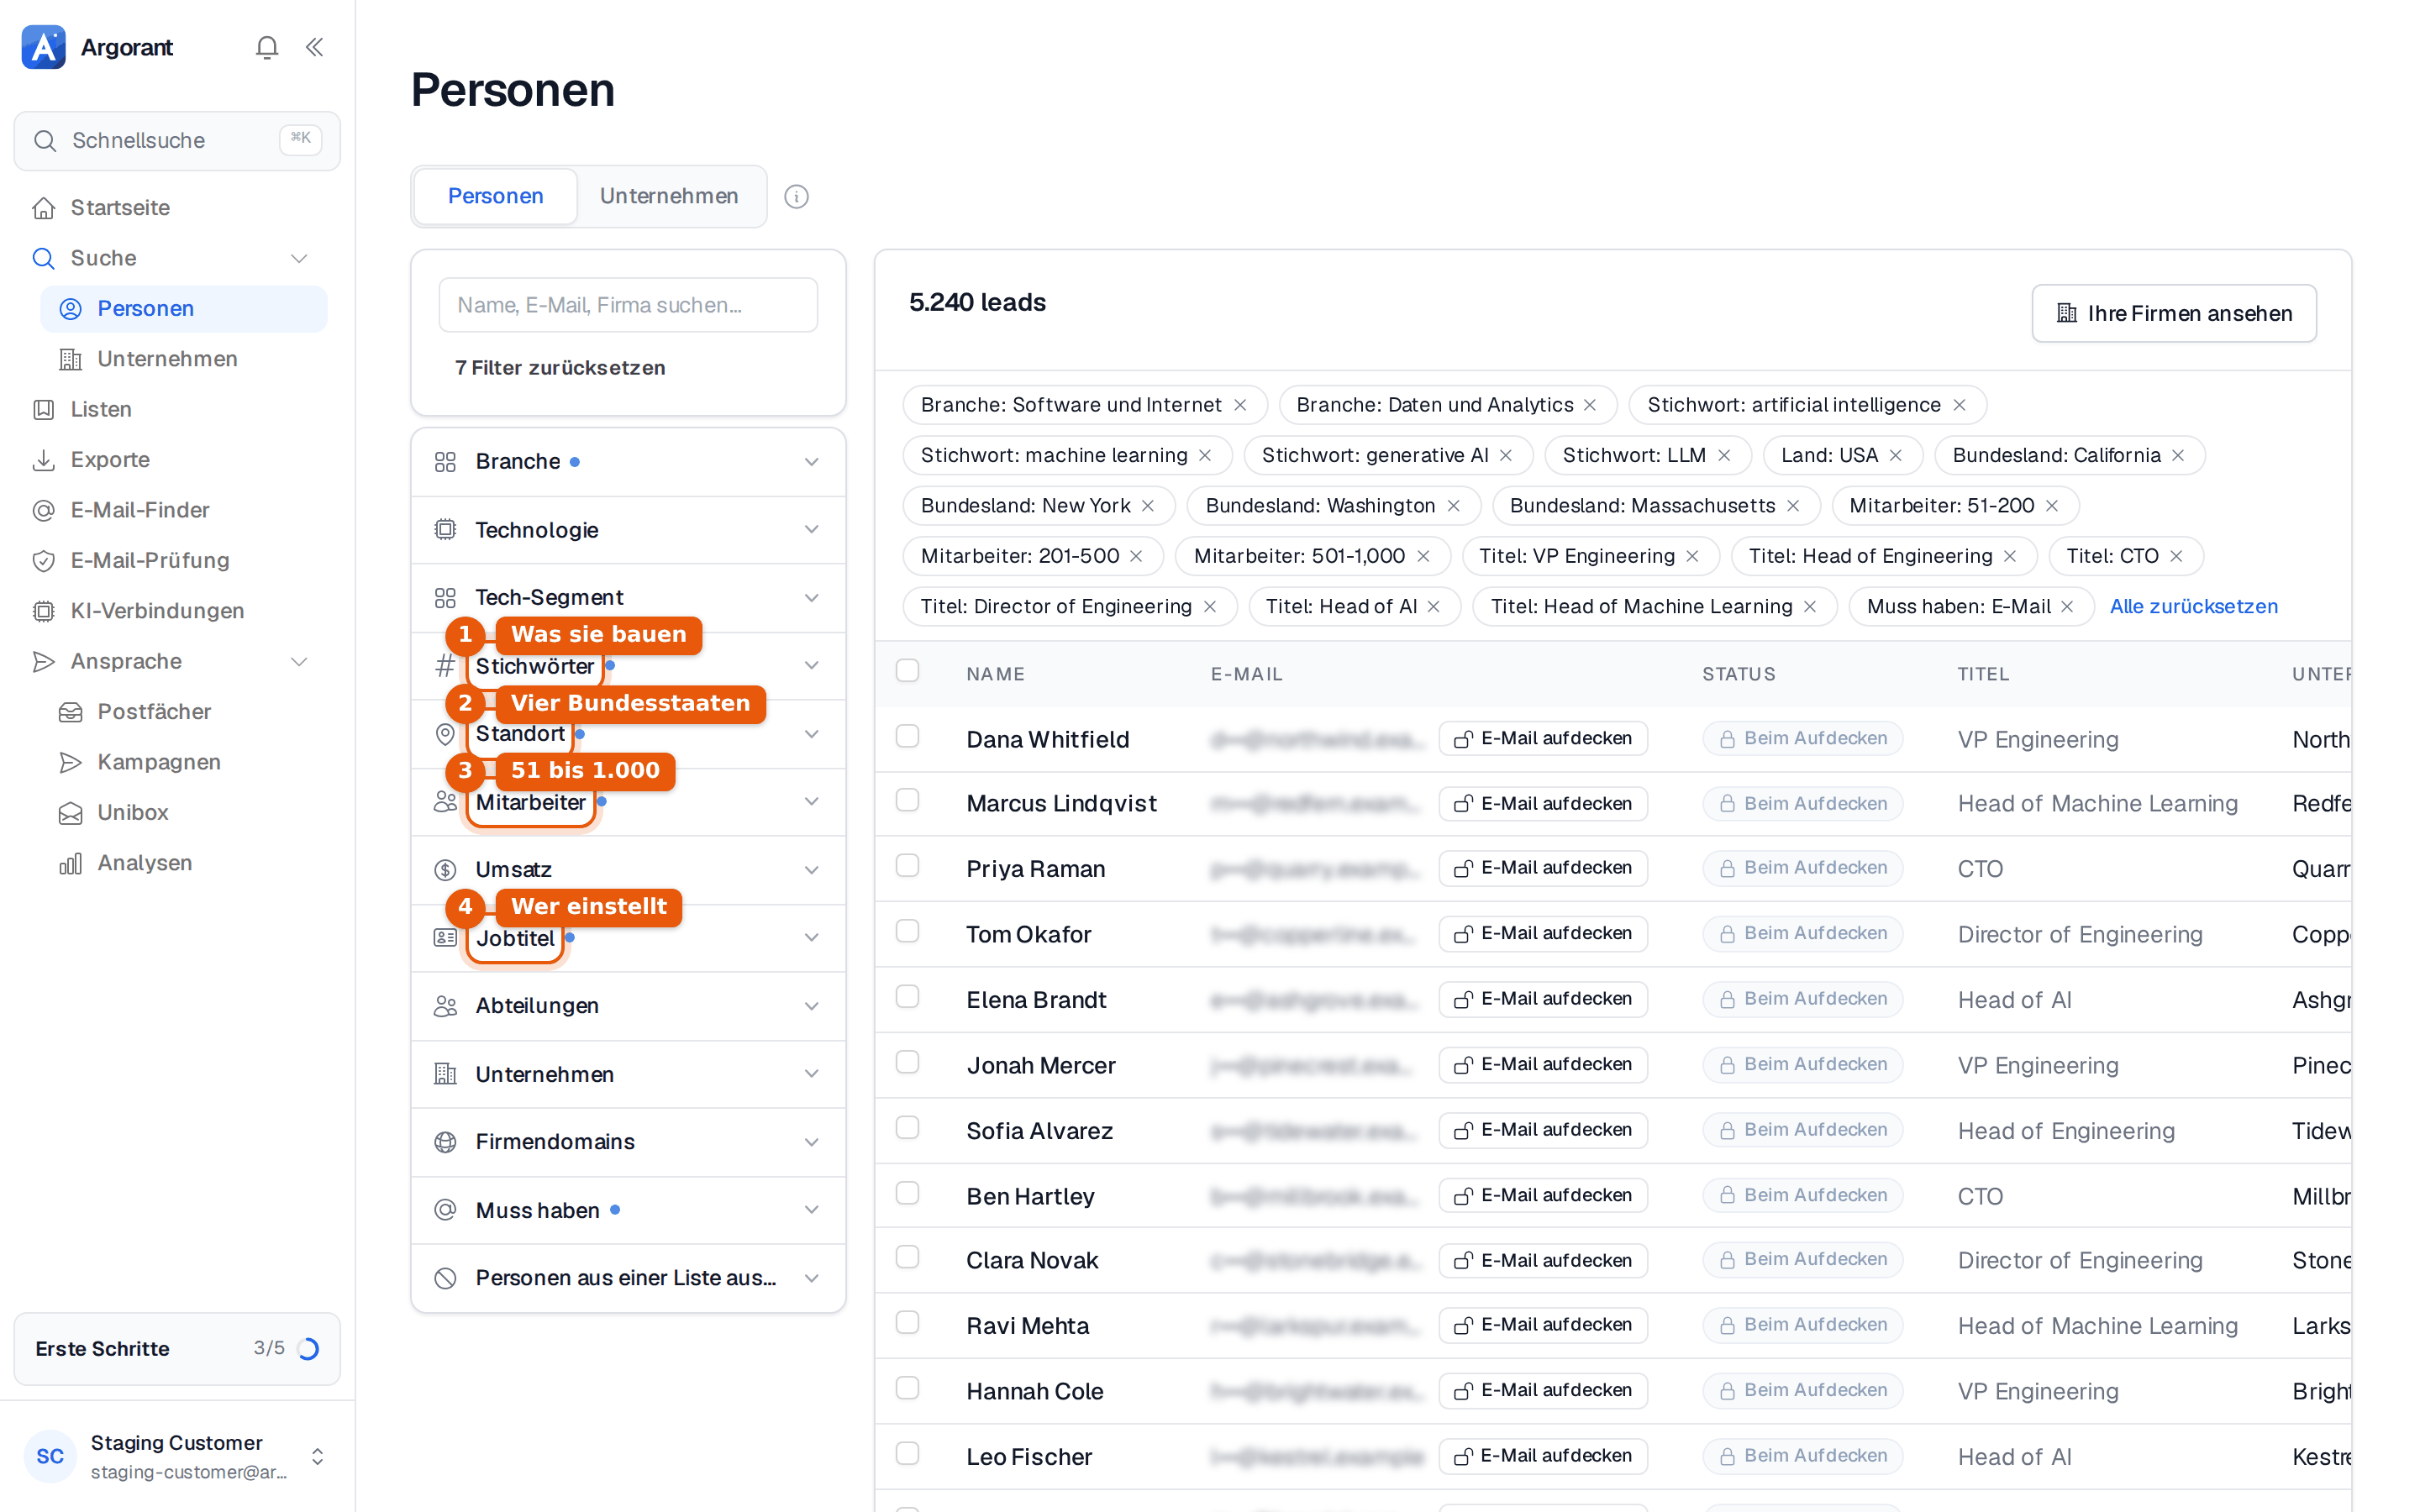Remove the 'Mitarbeiter: 51-200' filter chip
2420x1512 pixels.
2052,506
